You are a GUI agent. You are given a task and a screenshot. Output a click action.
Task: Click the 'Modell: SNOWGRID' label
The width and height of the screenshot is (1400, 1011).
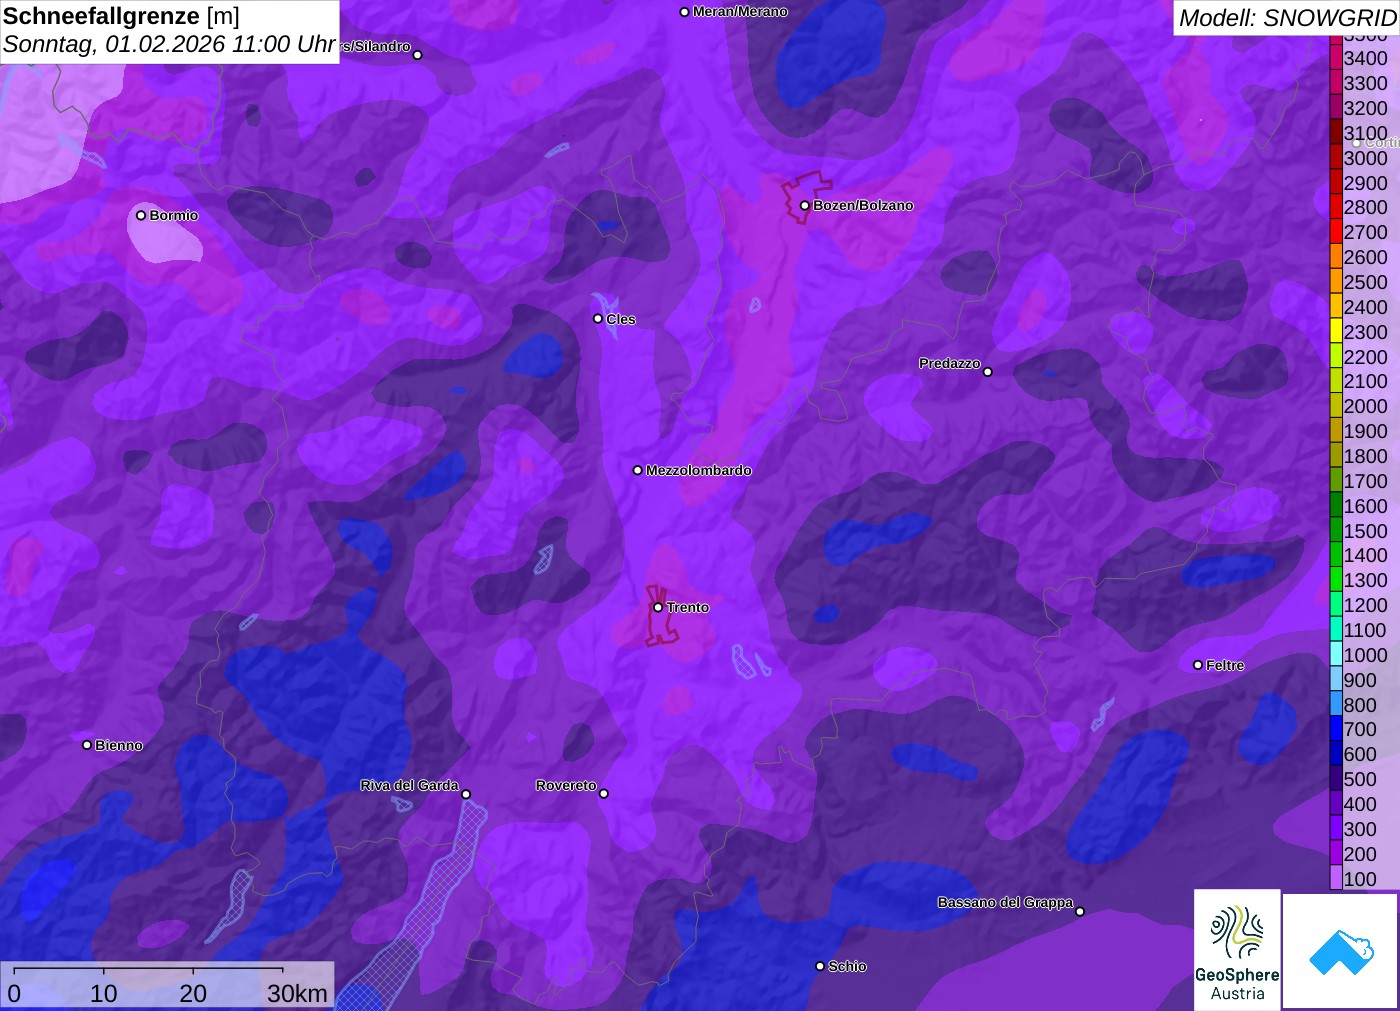1287,17
